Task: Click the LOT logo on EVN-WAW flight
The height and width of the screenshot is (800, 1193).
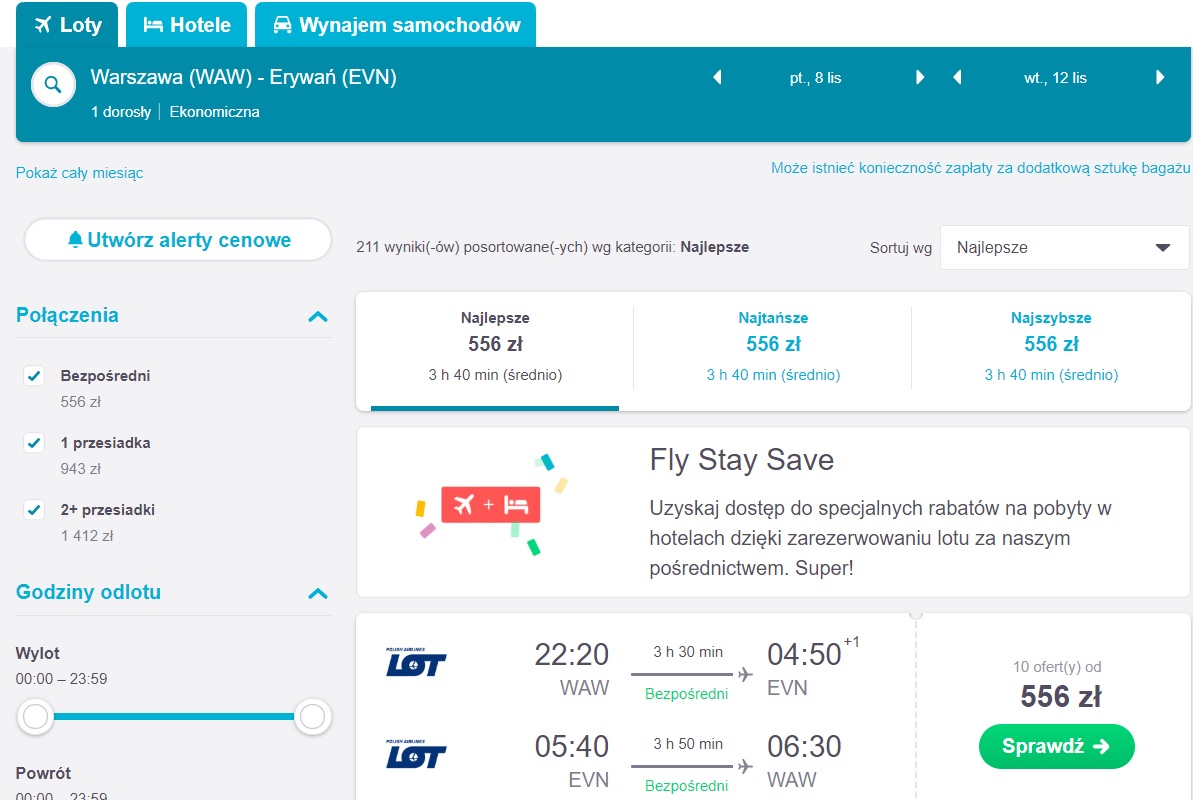Action: 415,754
